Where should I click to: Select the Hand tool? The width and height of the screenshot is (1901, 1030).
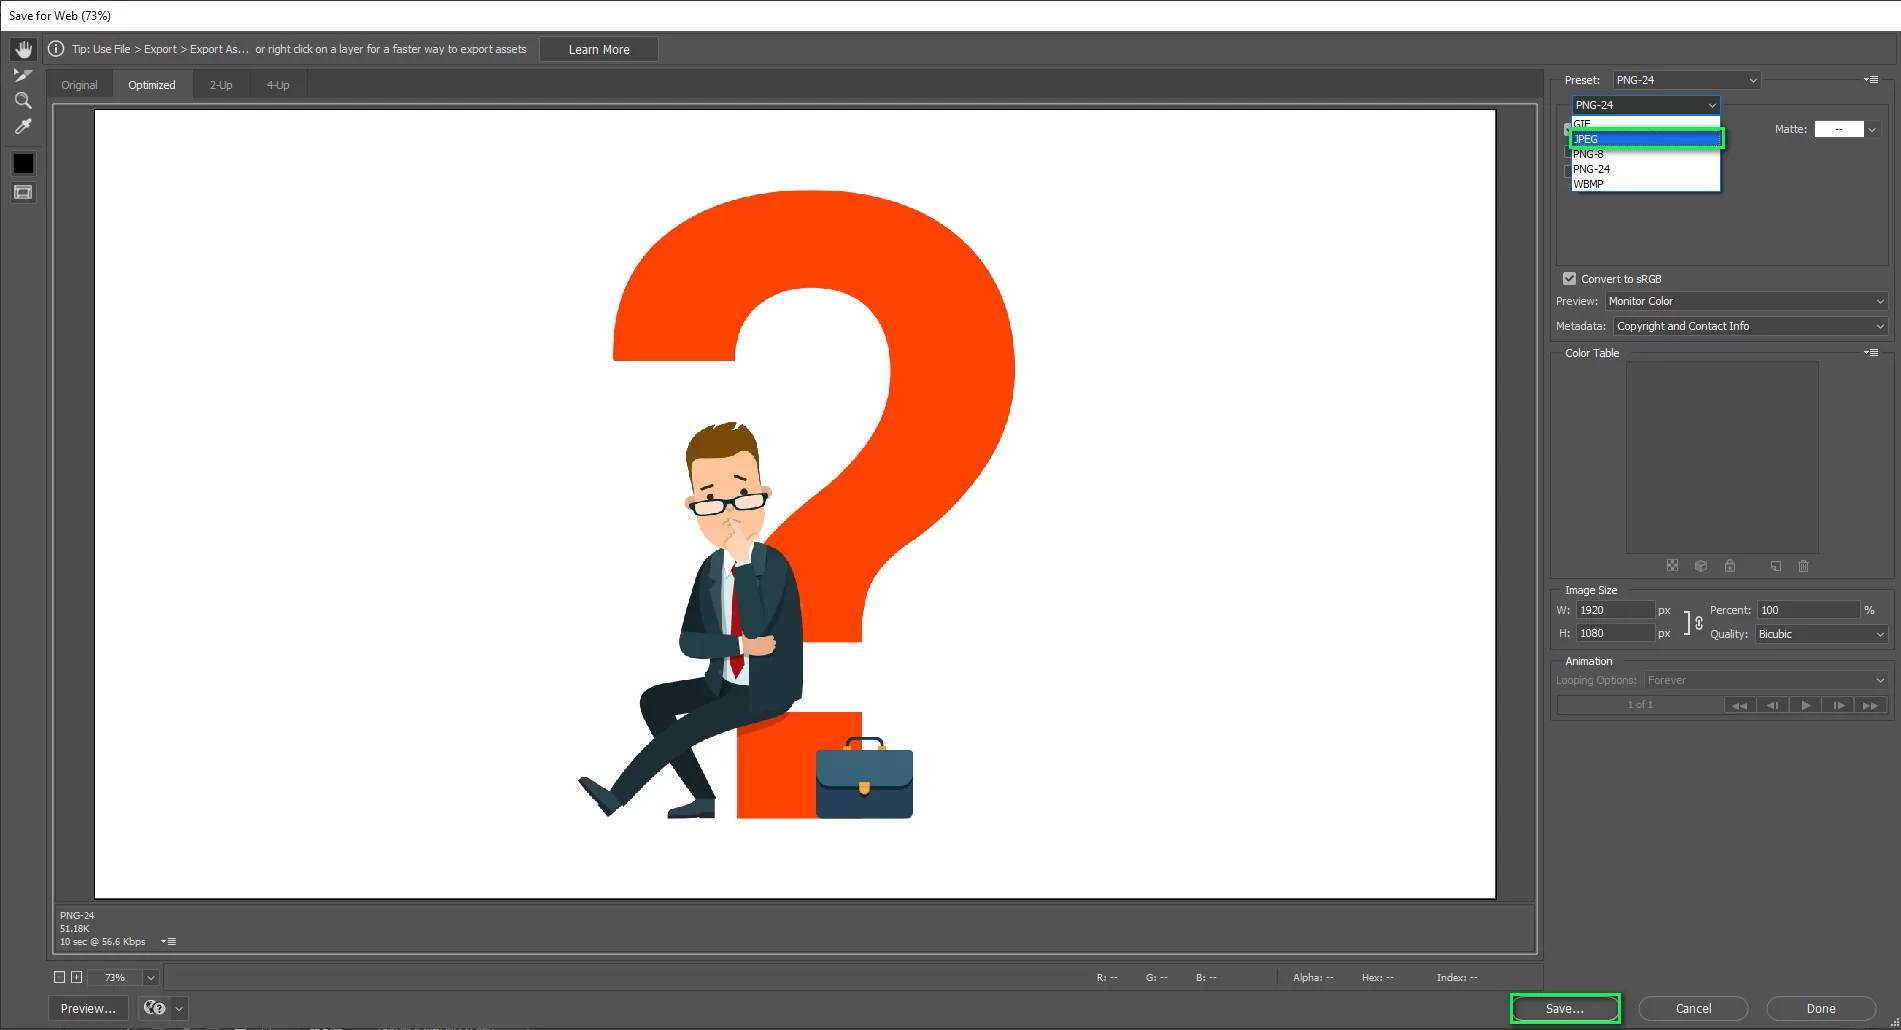coord(23,49)
